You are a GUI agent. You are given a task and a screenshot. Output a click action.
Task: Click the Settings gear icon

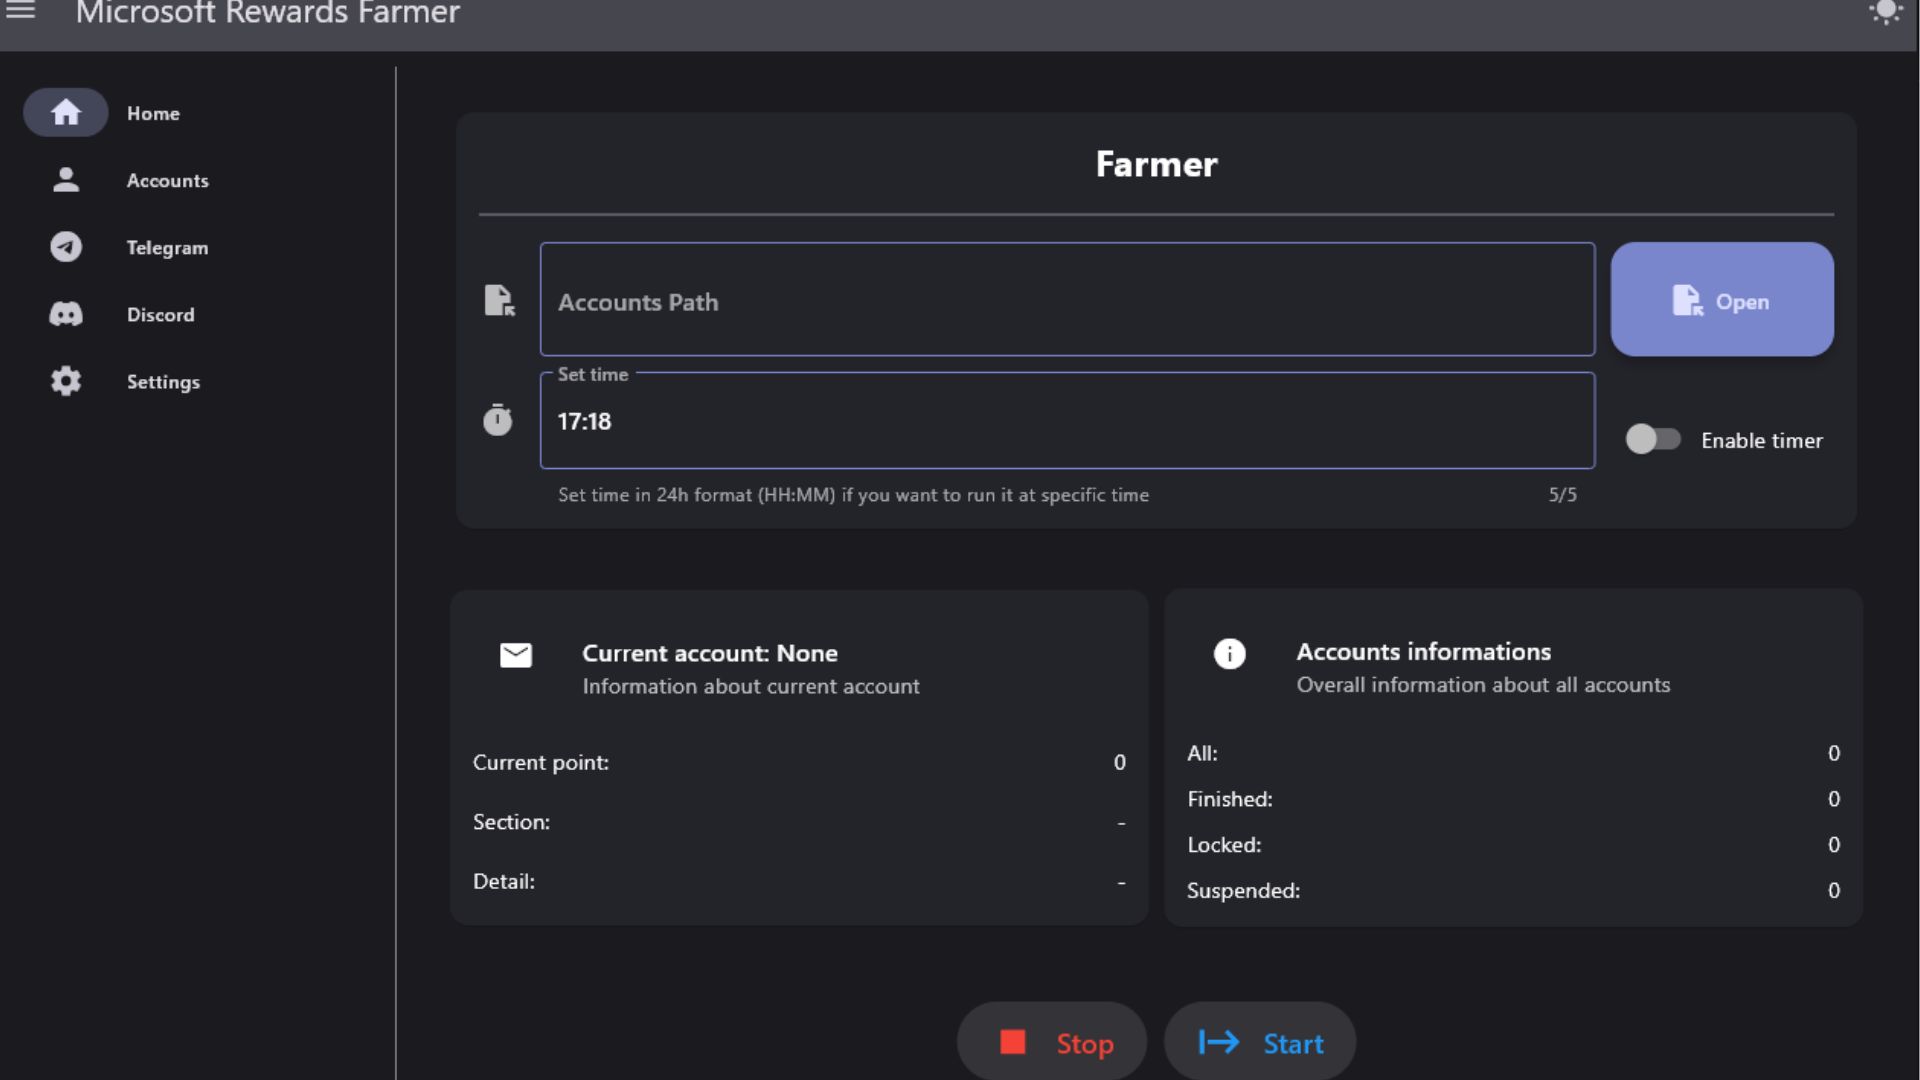click(66, 381)
